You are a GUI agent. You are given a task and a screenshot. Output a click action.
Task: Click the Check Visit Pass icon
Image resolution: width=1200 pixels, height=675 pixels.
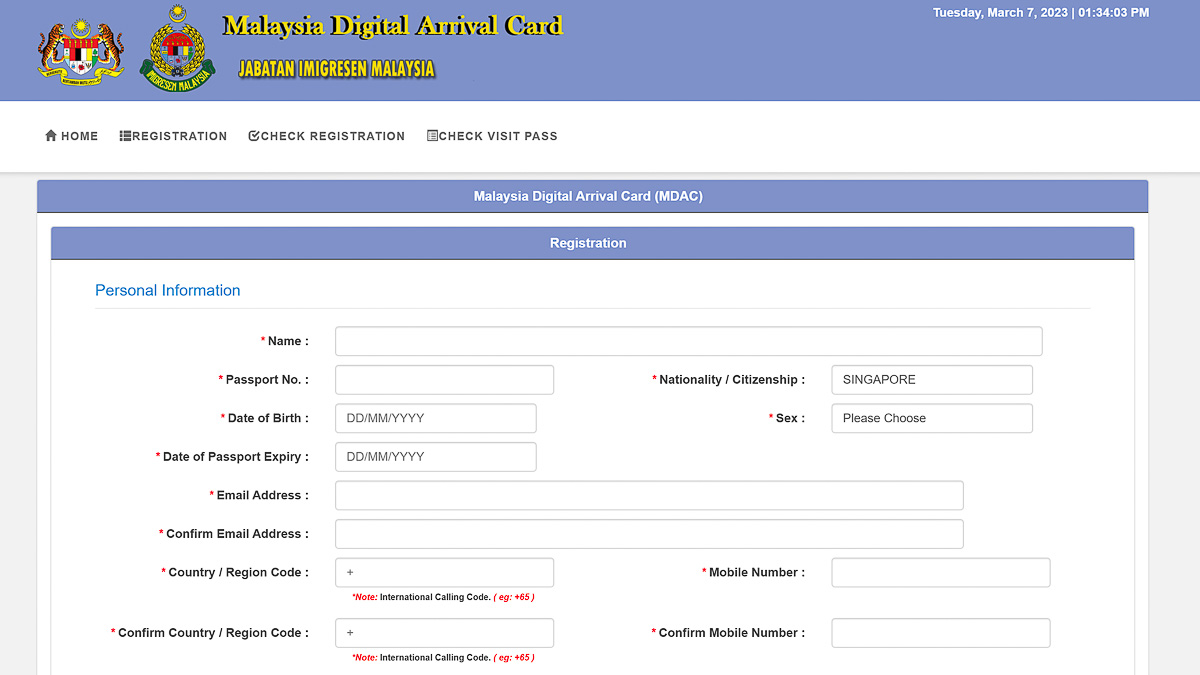point(432,136)
